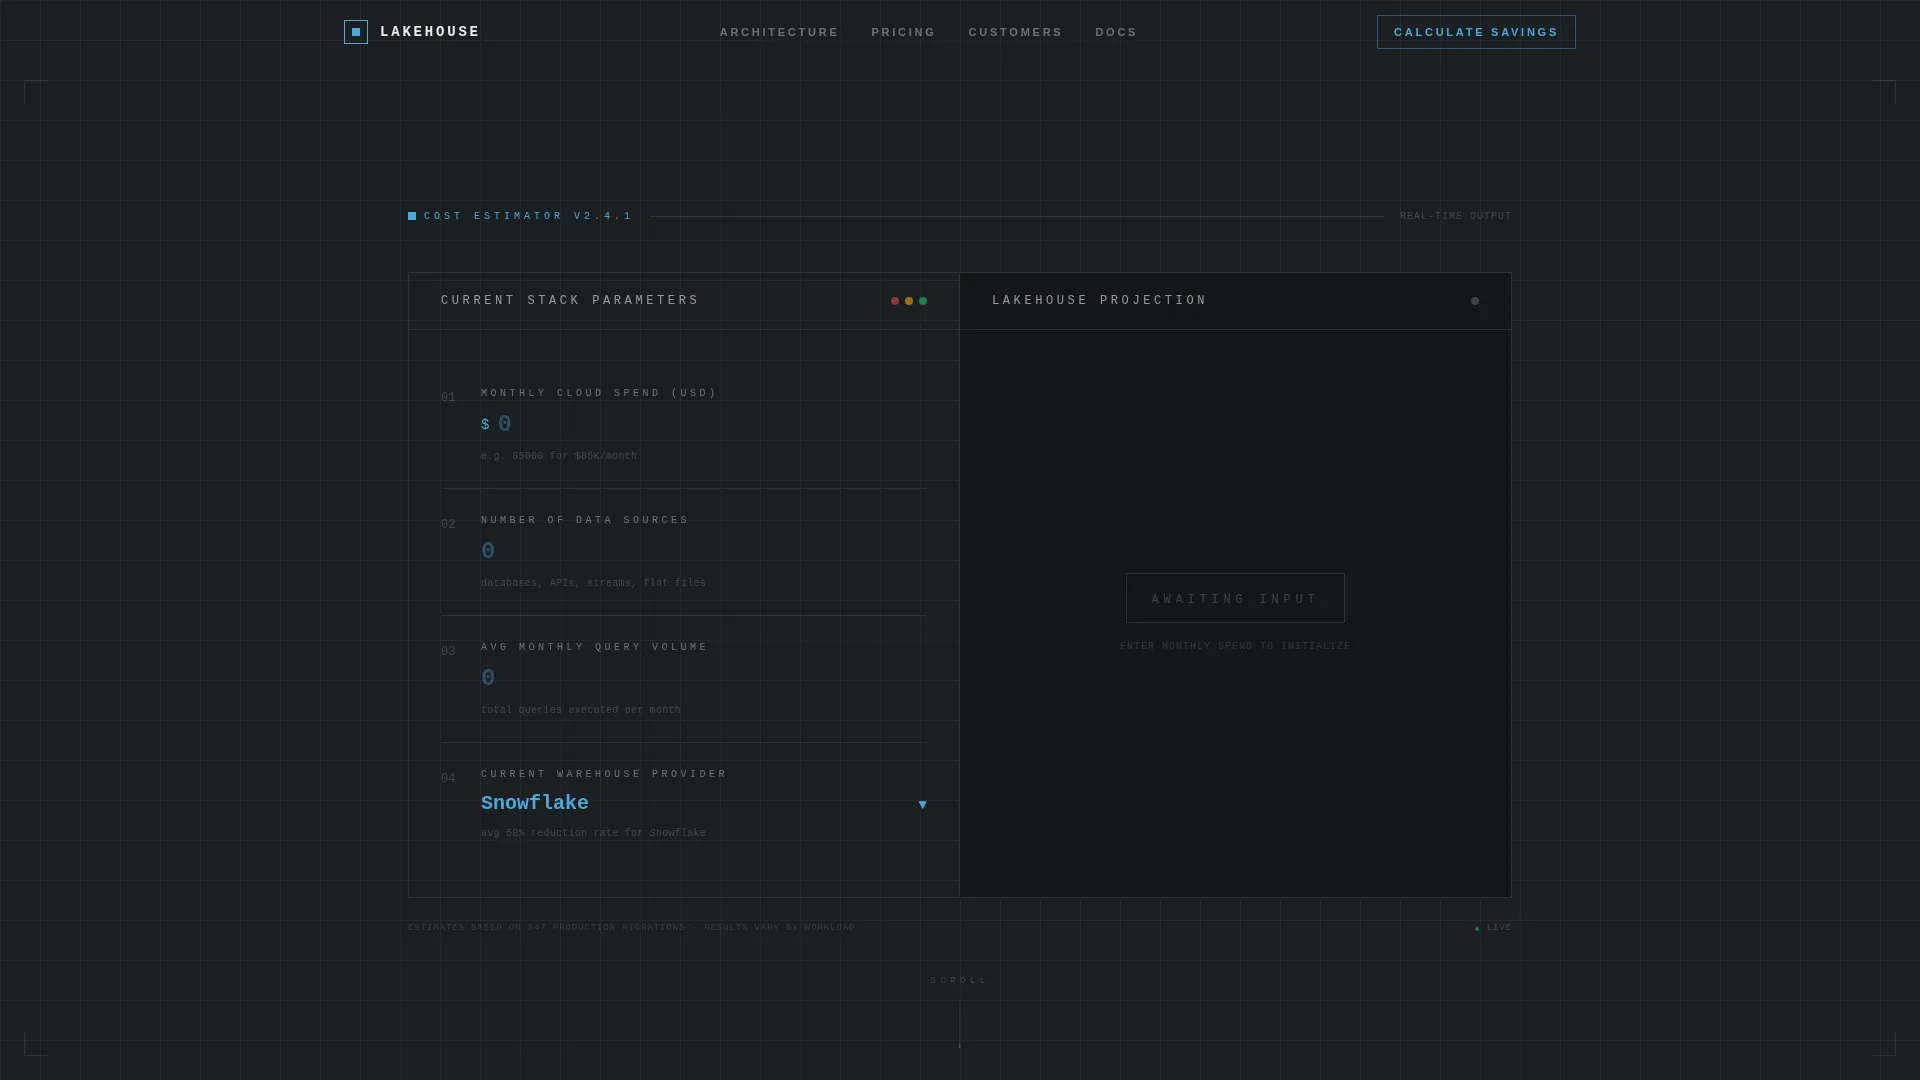
Task: Click the red dot in stack parameters header
Action: [895, 301]
